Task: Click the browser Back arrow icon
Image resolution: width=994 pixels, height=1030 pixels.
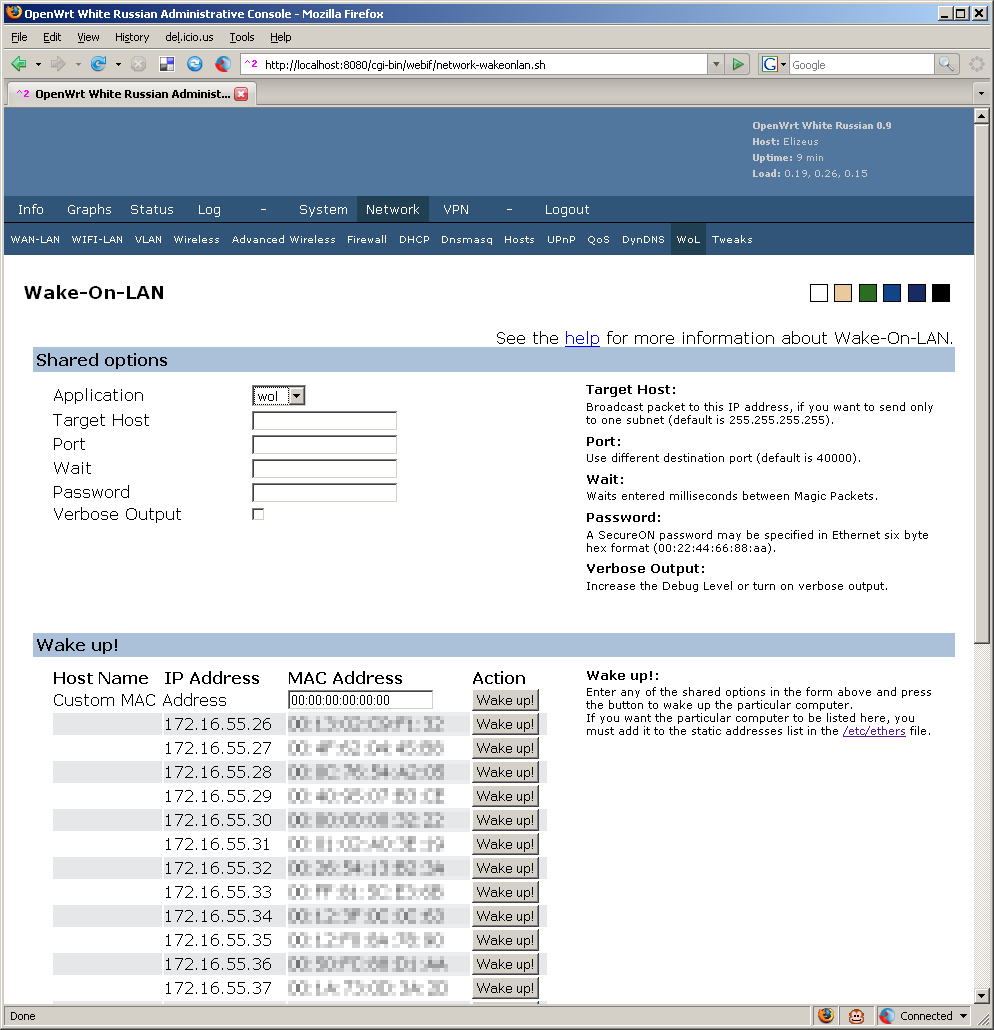Action: (18, 64)
